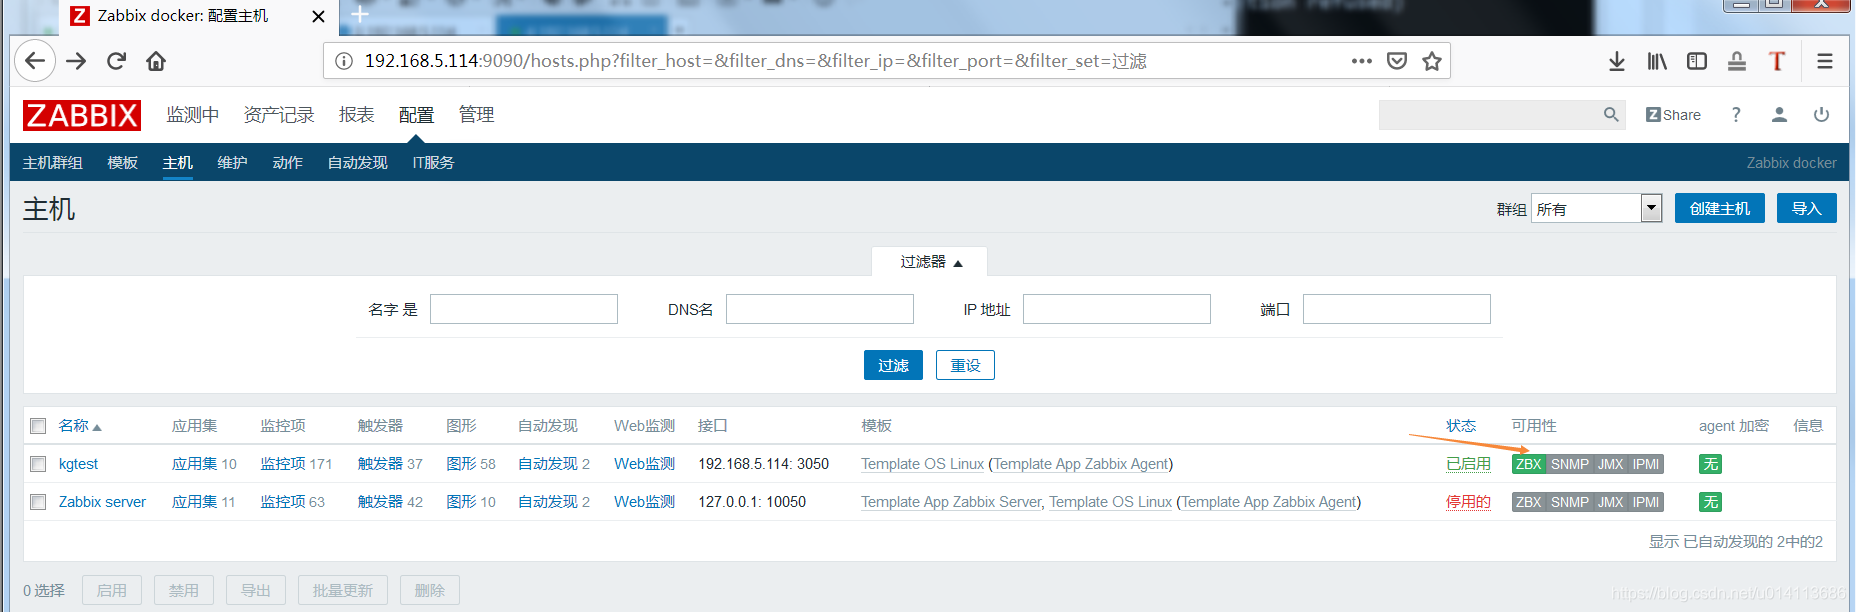Image resolution: width=1856 pixels, height=612 pixels.
Task: Open the 报表 menu
Action: (x=357, y=115)
